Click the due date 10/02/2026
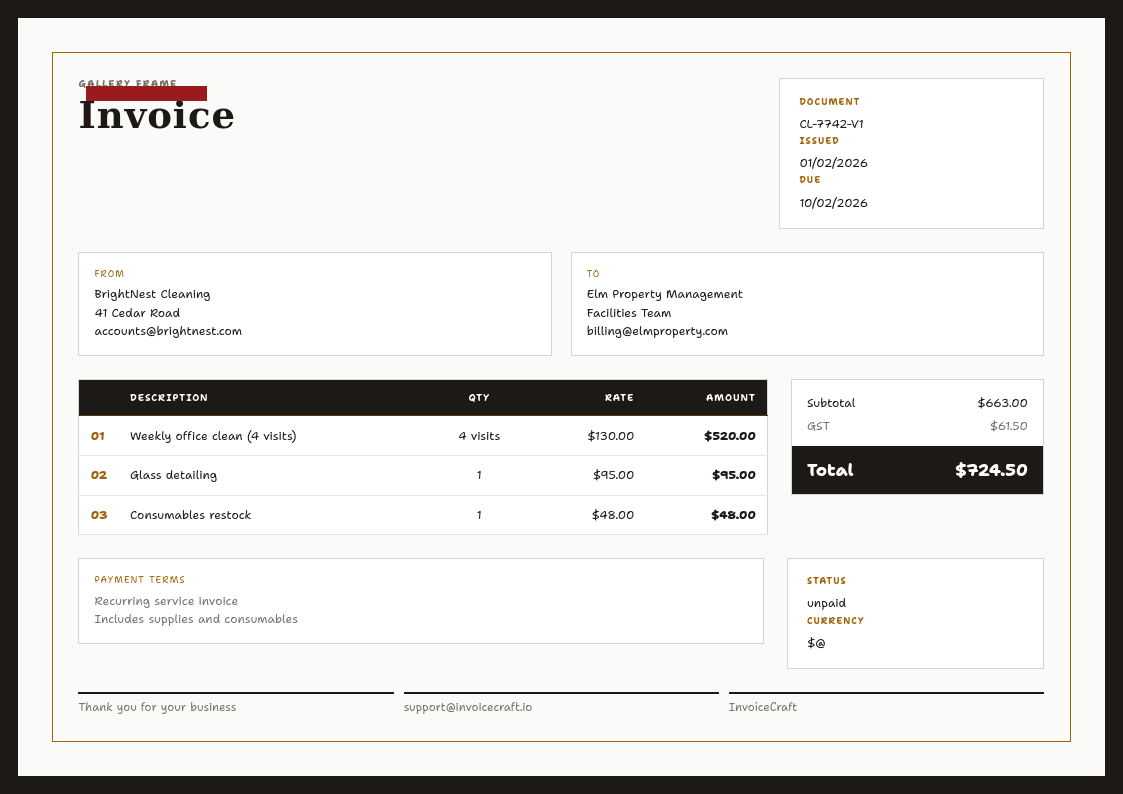The width and height of the screenshot is (1123, 794). pyautogui.click(x=833, y=203)
